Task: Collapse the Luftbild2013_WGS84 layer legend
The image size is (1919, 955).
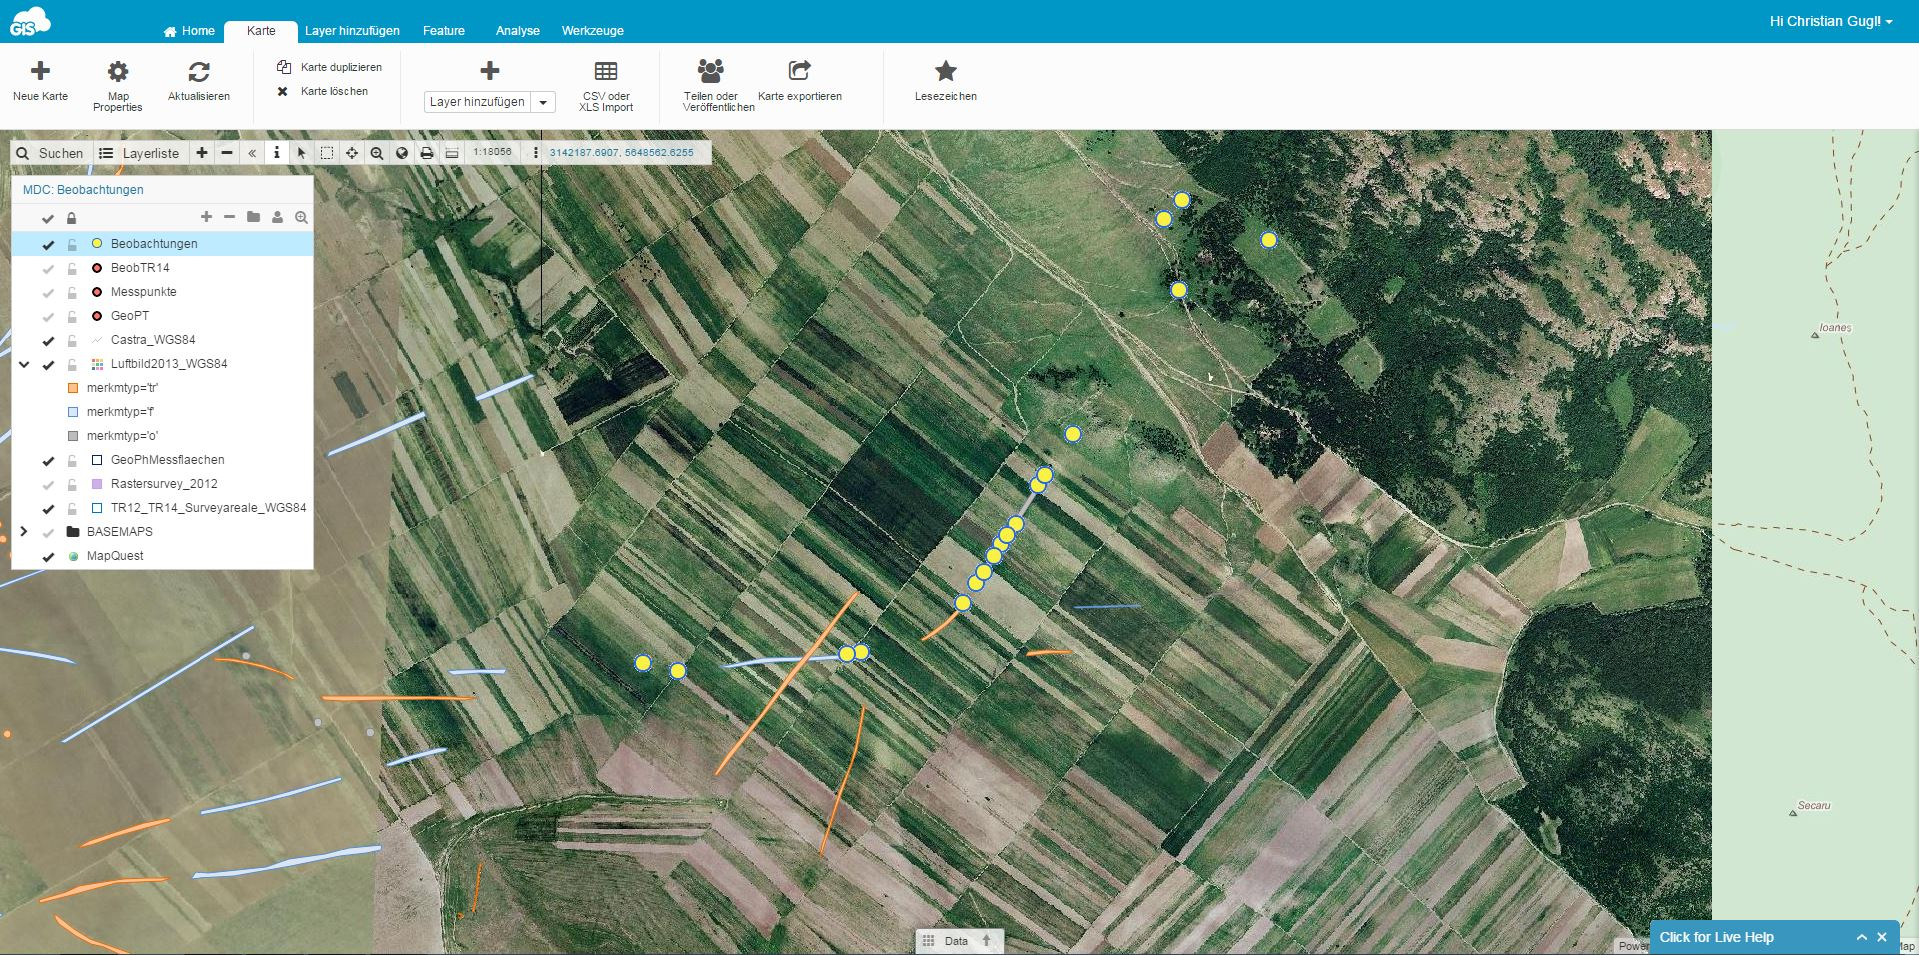Action: (x=24, y=364)
